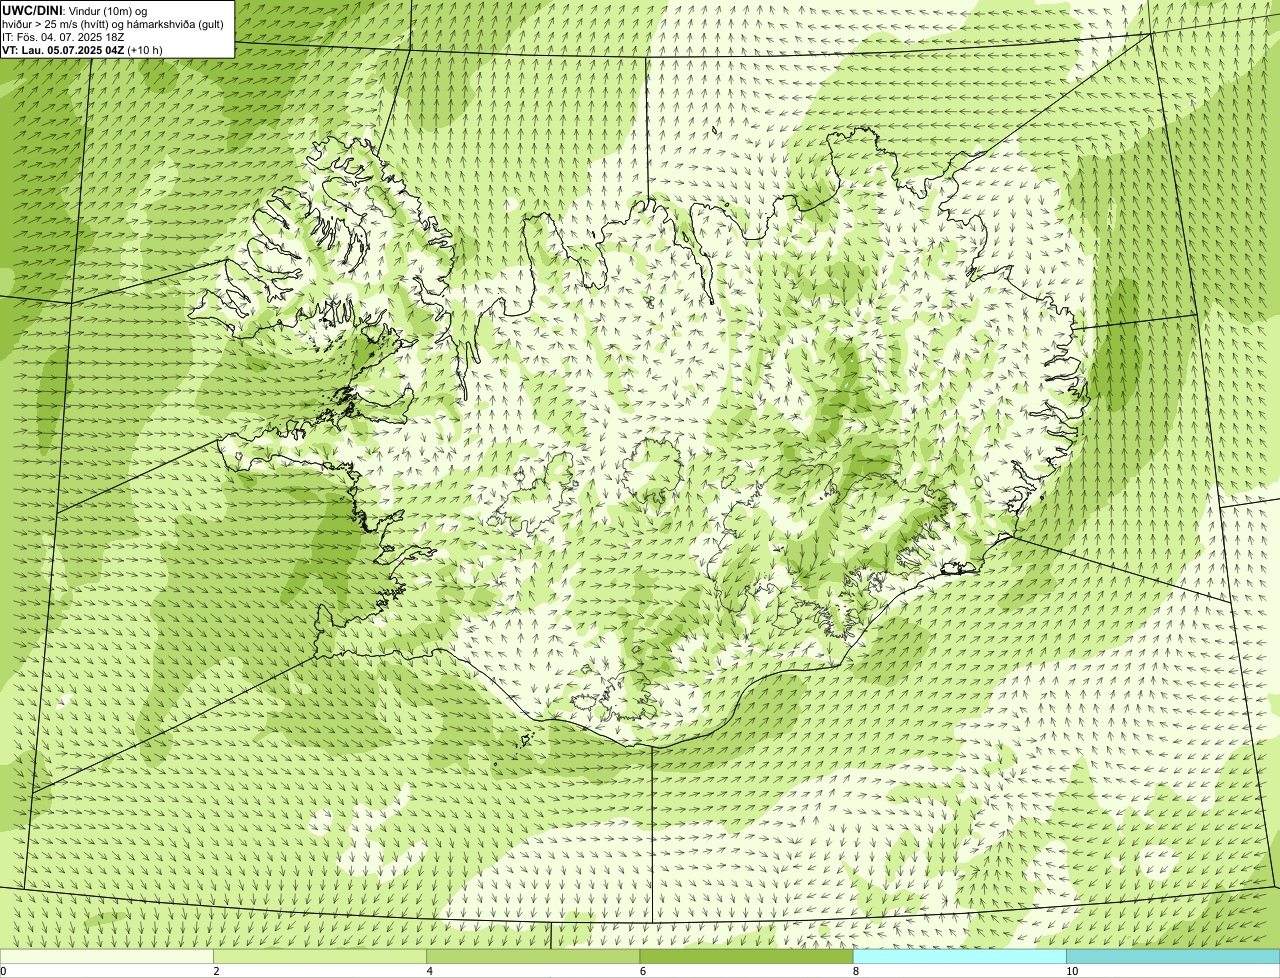
Task: Click the '8' tick label on the color scale
Action: click(x=856, y=971)
